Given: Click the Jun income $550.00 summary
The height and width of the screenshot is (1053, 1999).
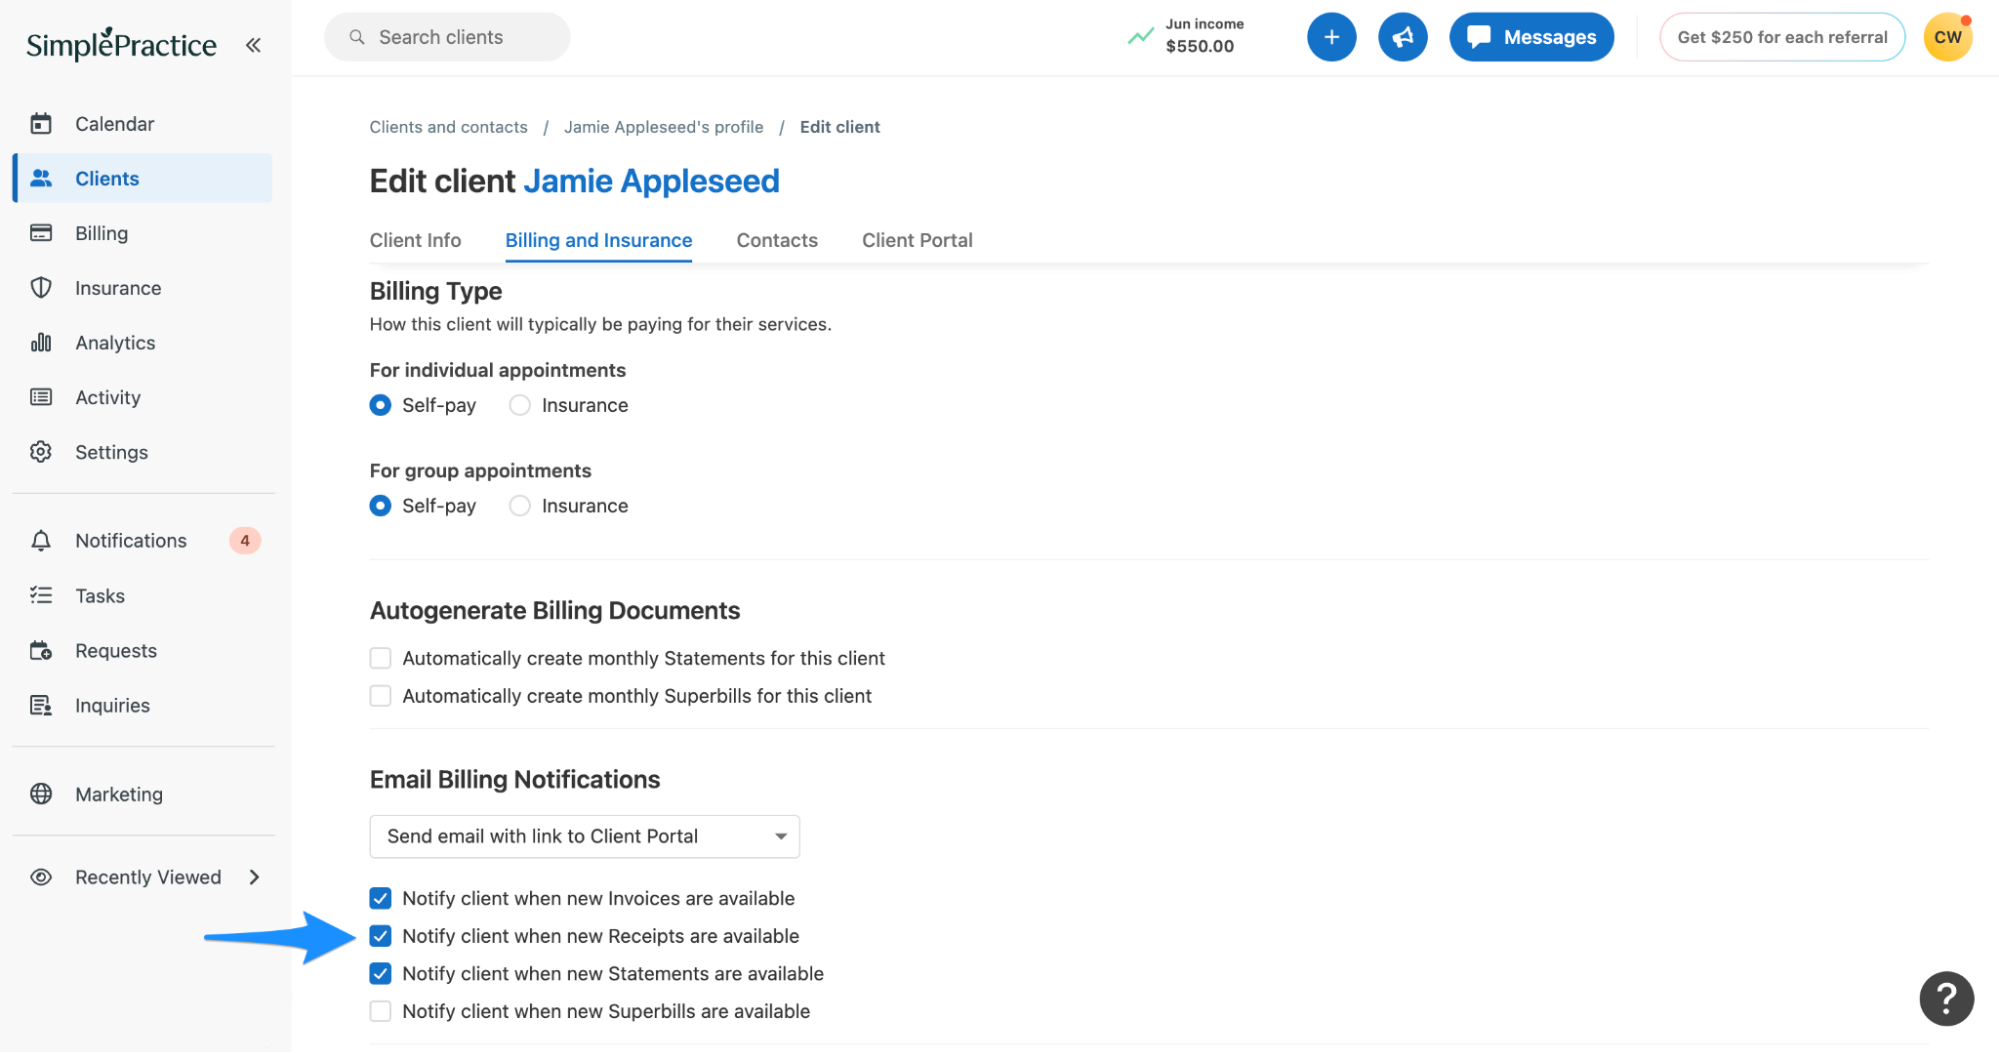Looking at the screenshot, I should (x=1186, y=36).
